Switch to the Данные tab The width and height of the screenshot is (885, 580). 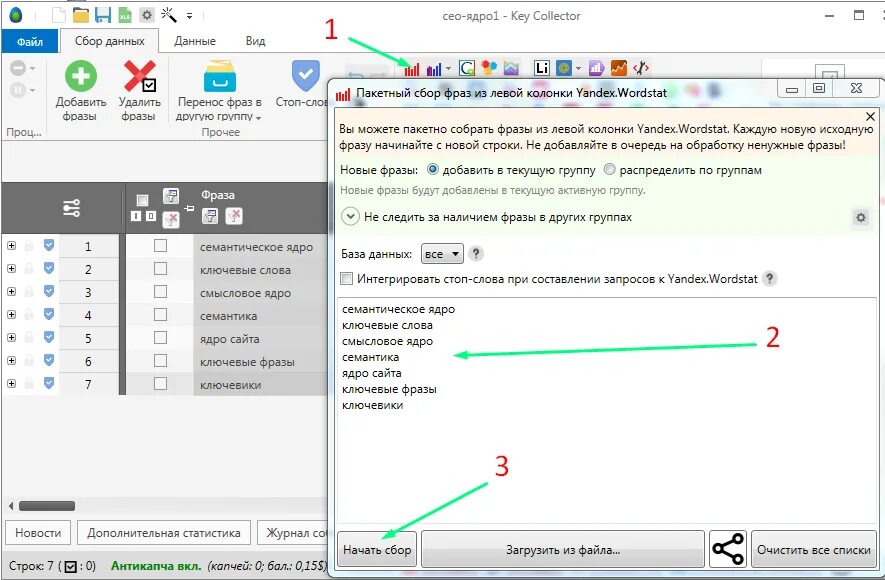[195, 41]
